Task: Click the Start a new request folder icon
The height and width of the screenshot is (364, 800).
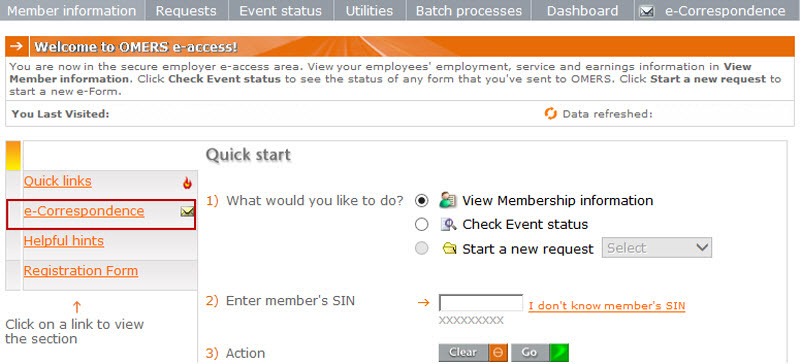Action: [x=449, y=249]
